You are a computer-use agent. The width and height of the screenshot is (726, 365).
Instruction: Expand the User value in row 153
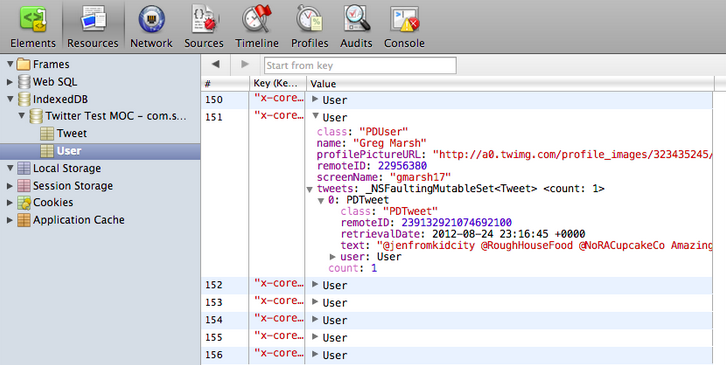[x=315, y=302]
